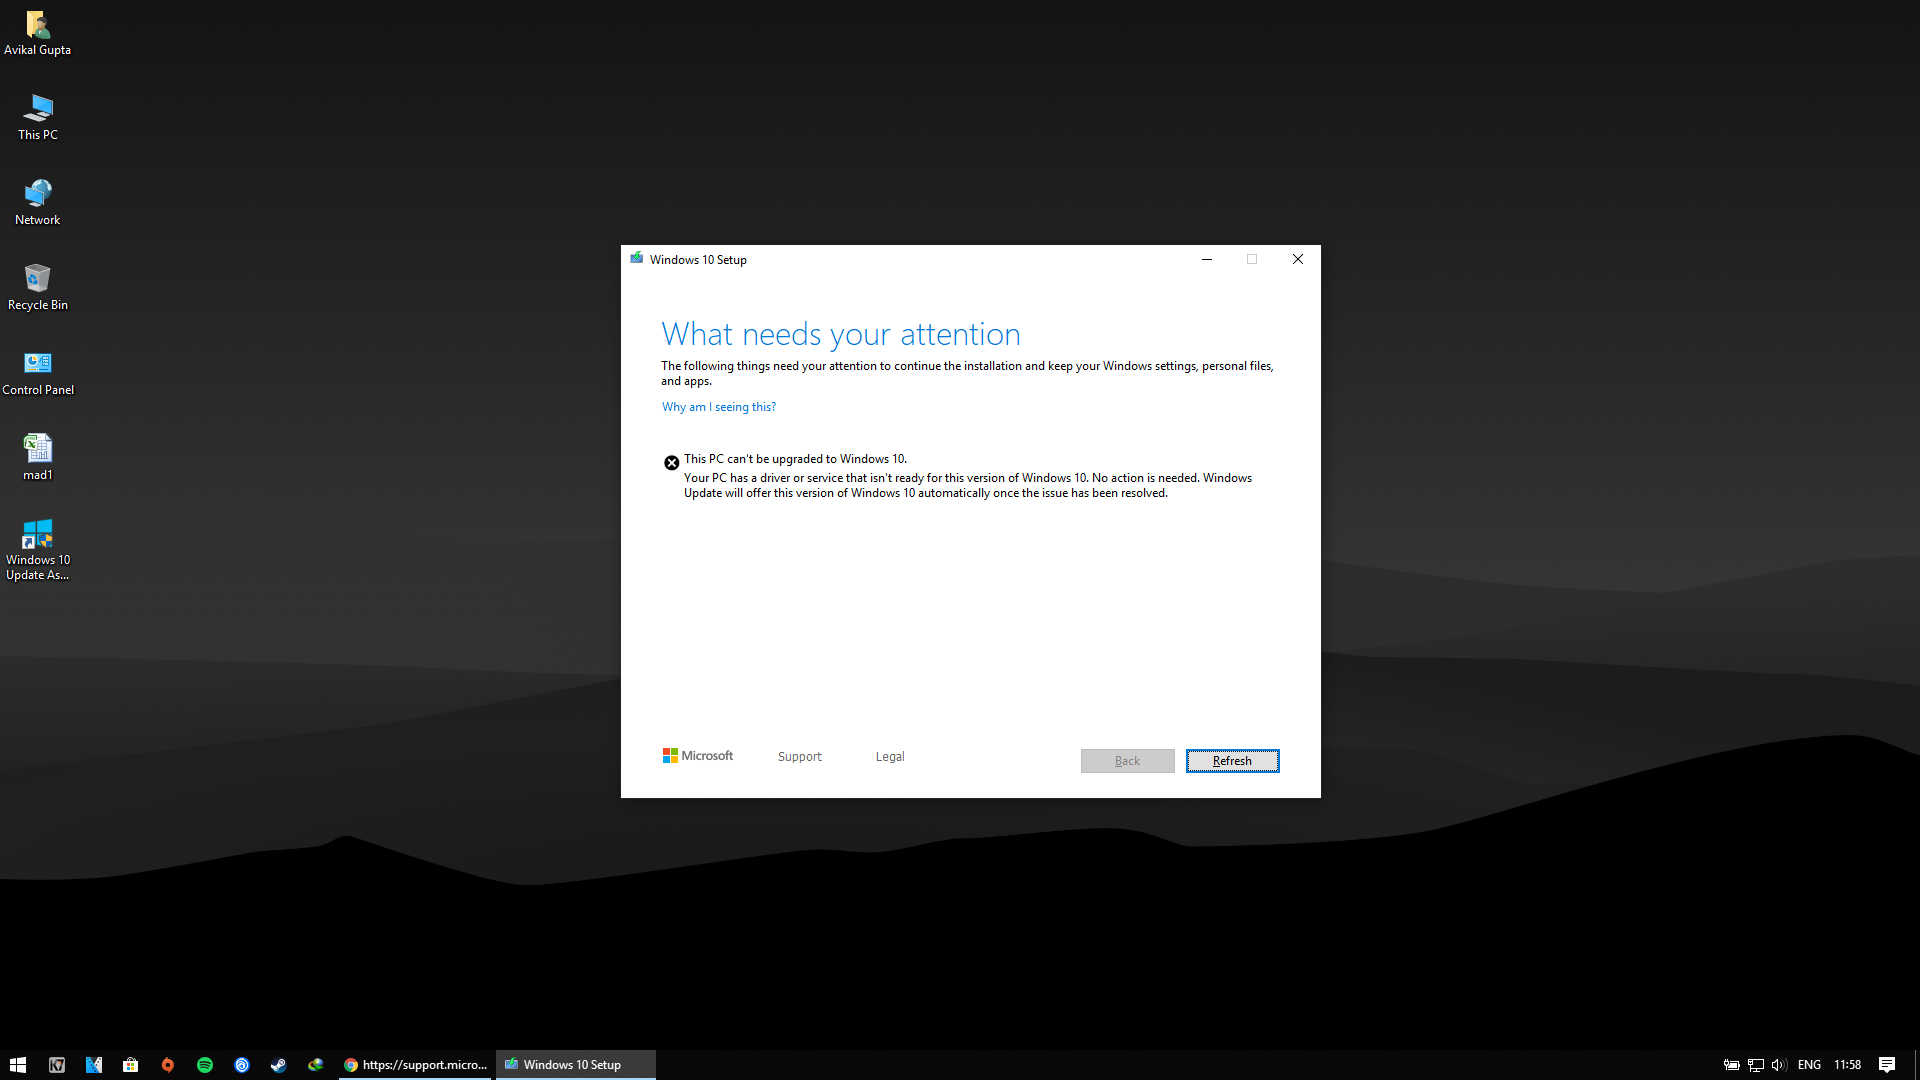
Task: Click the Show desktop strip at taskbar end
Action: (1916, 1065)
